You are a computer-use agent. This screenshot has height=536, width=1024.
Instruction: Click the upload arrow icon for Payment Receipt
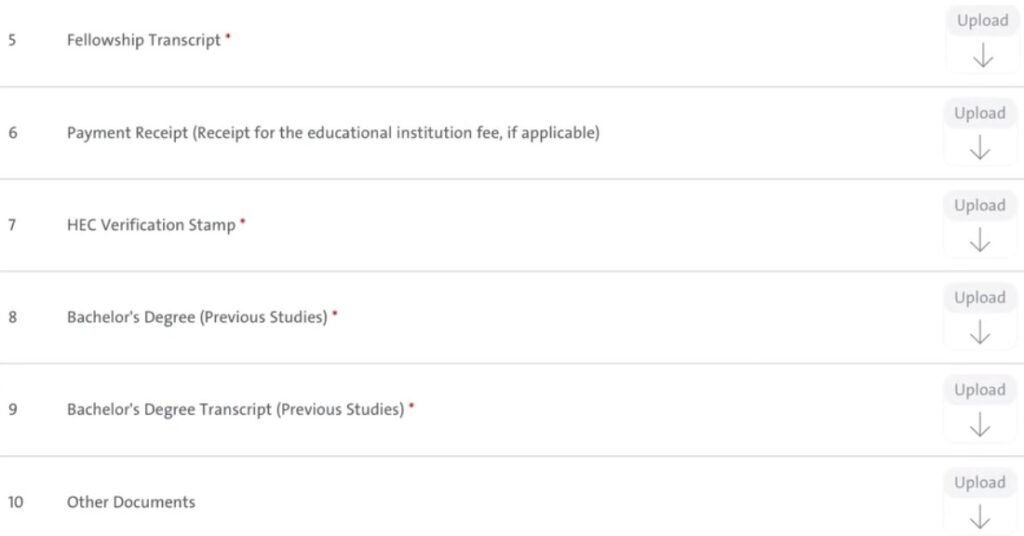point(980,149)
